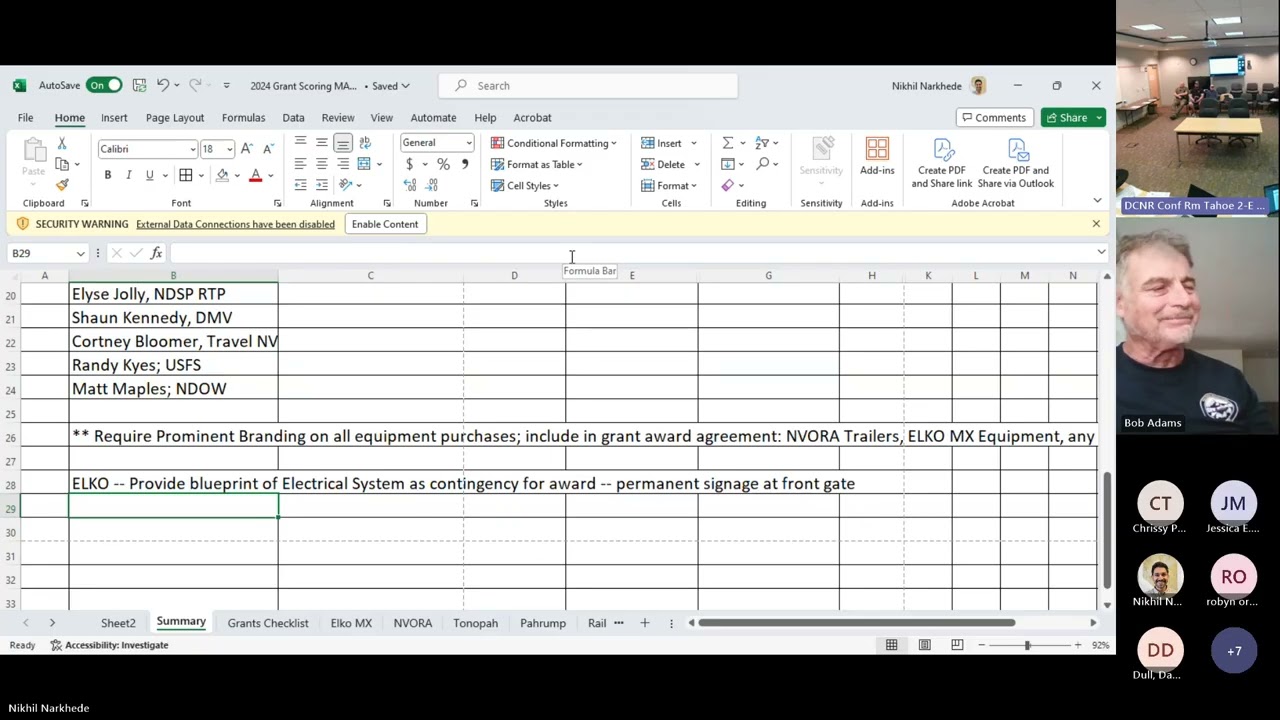Open the font size 18 dropdown
This screenshot has height=720, width=1280.
229,149
